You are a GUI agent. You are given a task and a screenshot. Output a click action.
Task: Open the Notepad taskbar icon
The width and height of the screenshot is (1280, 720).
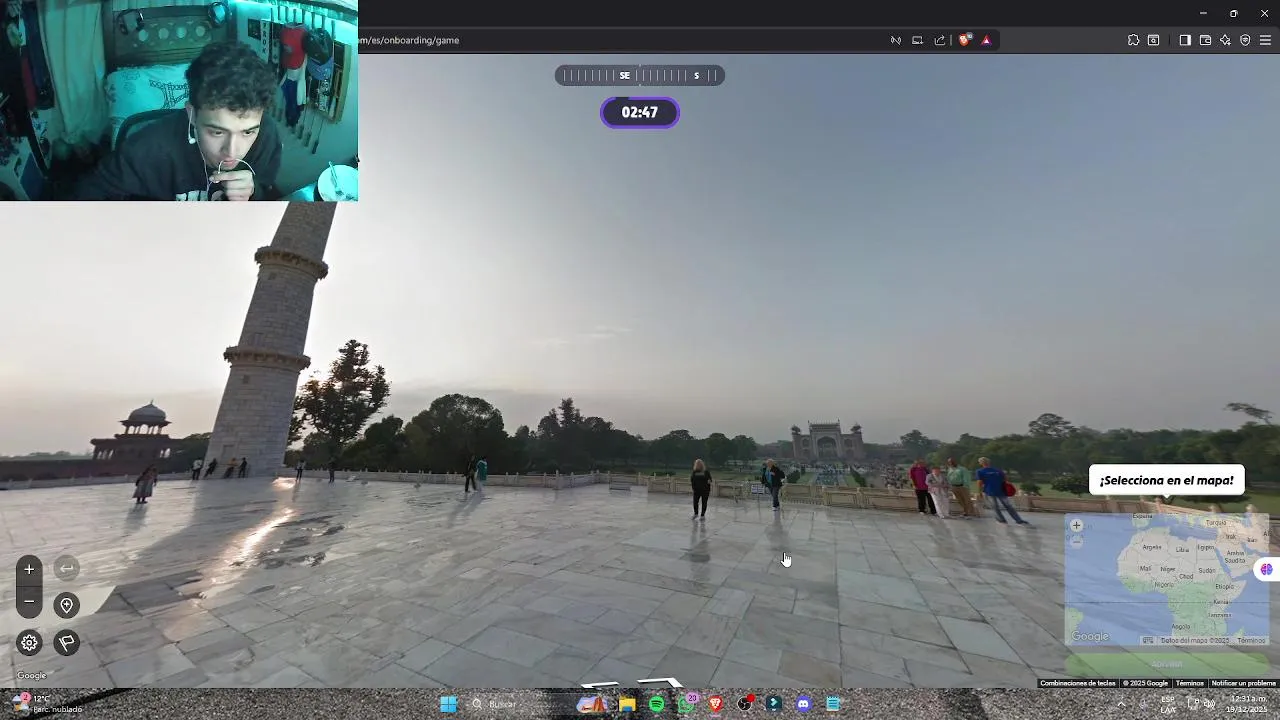(x=833, y=704)
